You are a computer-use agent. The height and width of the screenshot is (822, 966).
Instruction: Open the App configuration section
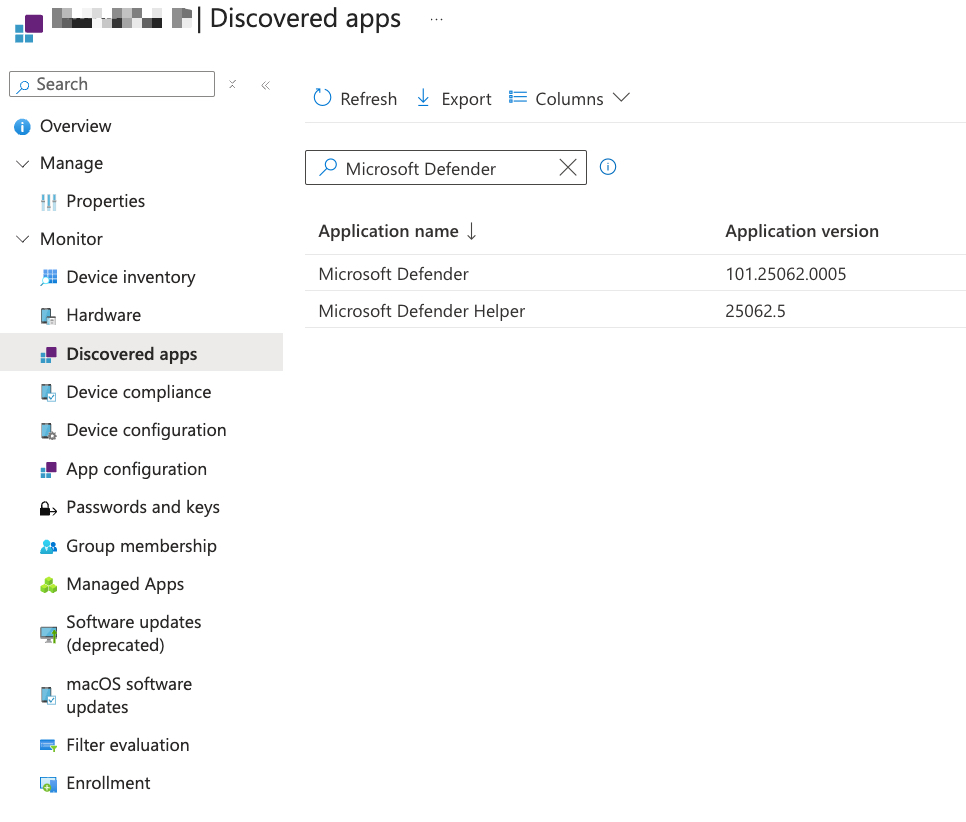(x=137, y=468)
